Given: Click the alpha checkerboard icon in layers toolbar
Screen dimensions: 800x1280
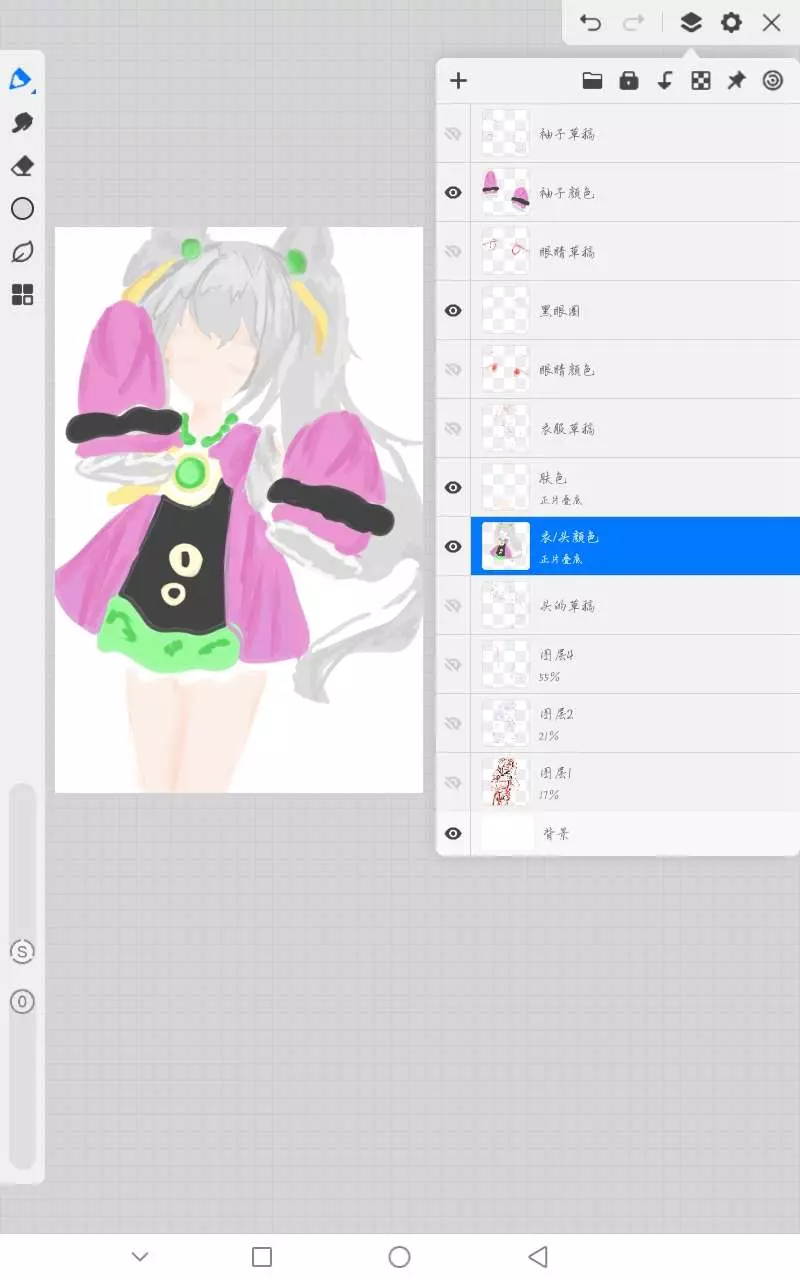Looking at the screenshot, I should tap(701, 81).
